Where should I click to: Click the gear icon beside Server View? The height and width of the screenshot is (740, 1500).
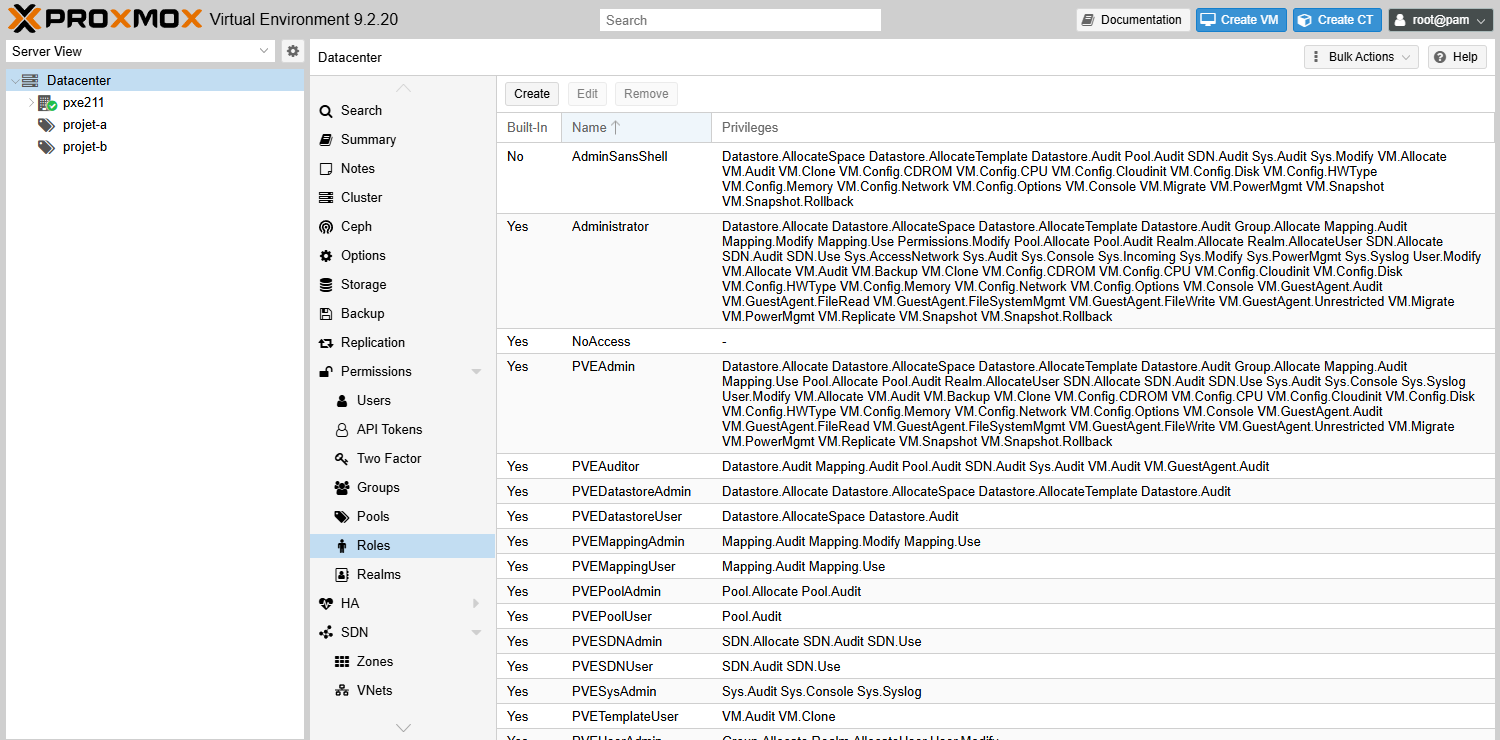292,51
